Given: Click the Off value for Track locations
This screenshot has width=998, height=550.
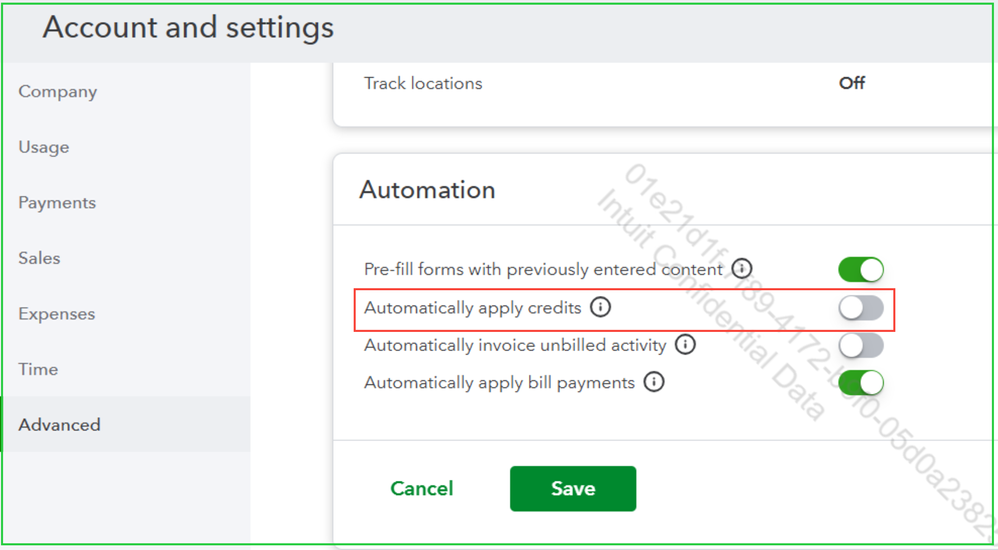Looking at the screenshot, I should coord(852,84).
